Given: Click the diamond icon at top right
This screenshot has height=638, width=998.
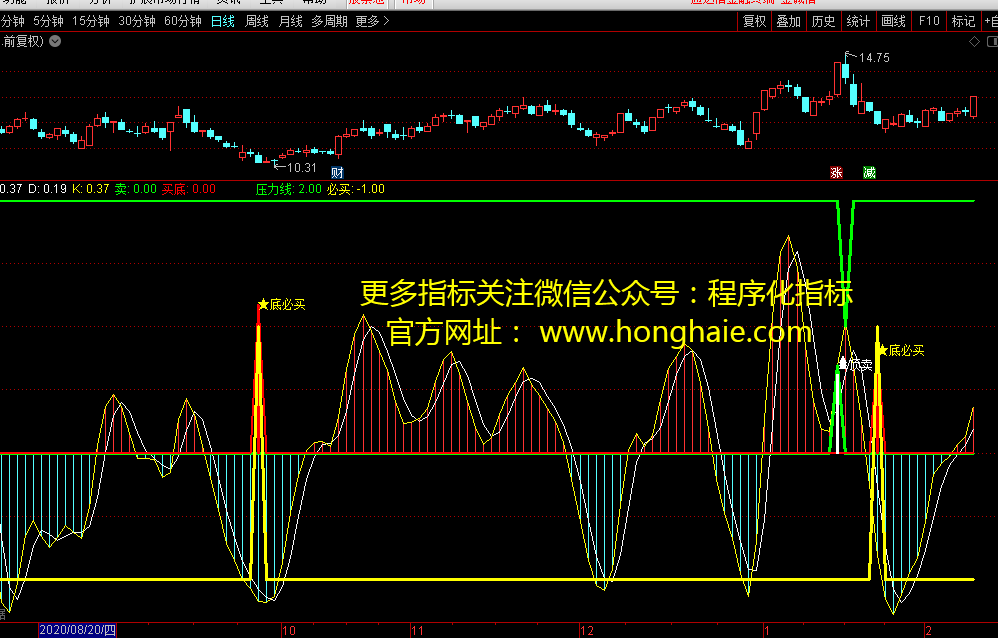Looking at the screenshot, I should point(975,42).
